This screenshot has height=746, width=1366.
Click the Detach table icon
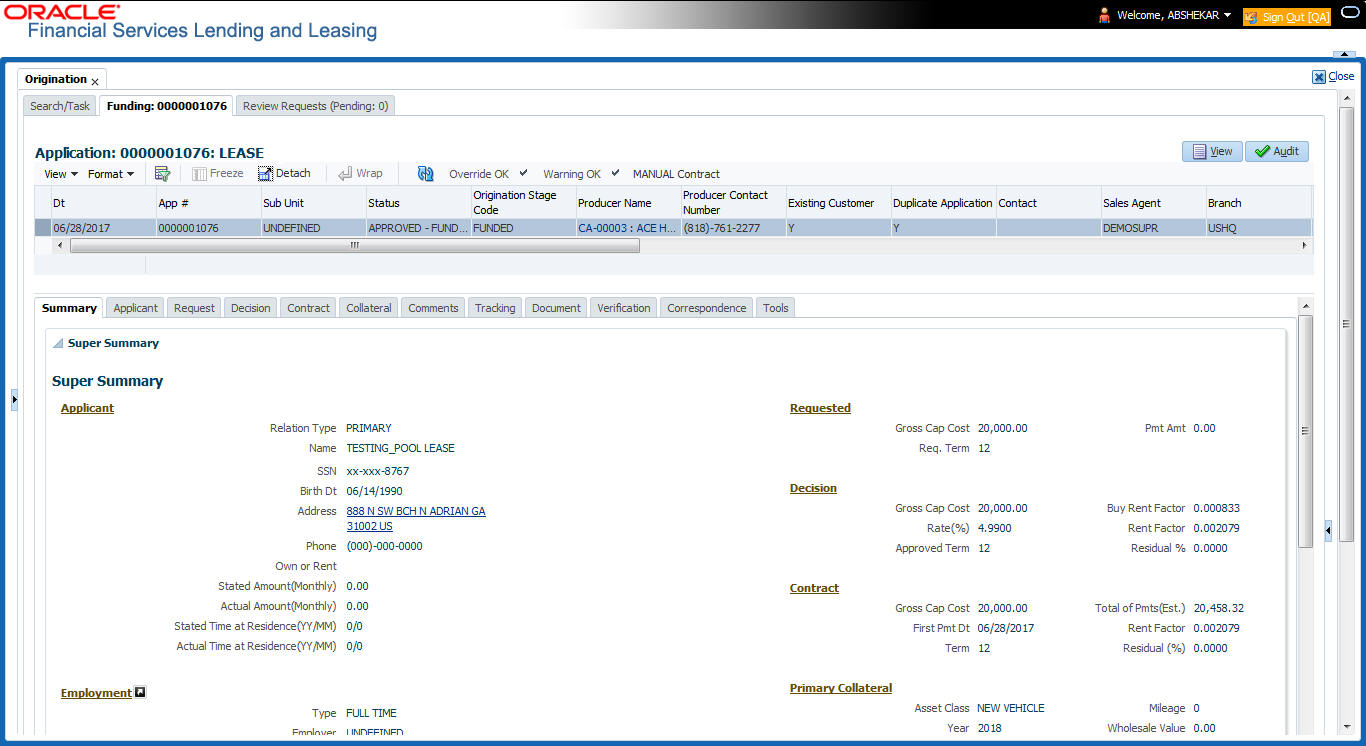pos(266,174)
